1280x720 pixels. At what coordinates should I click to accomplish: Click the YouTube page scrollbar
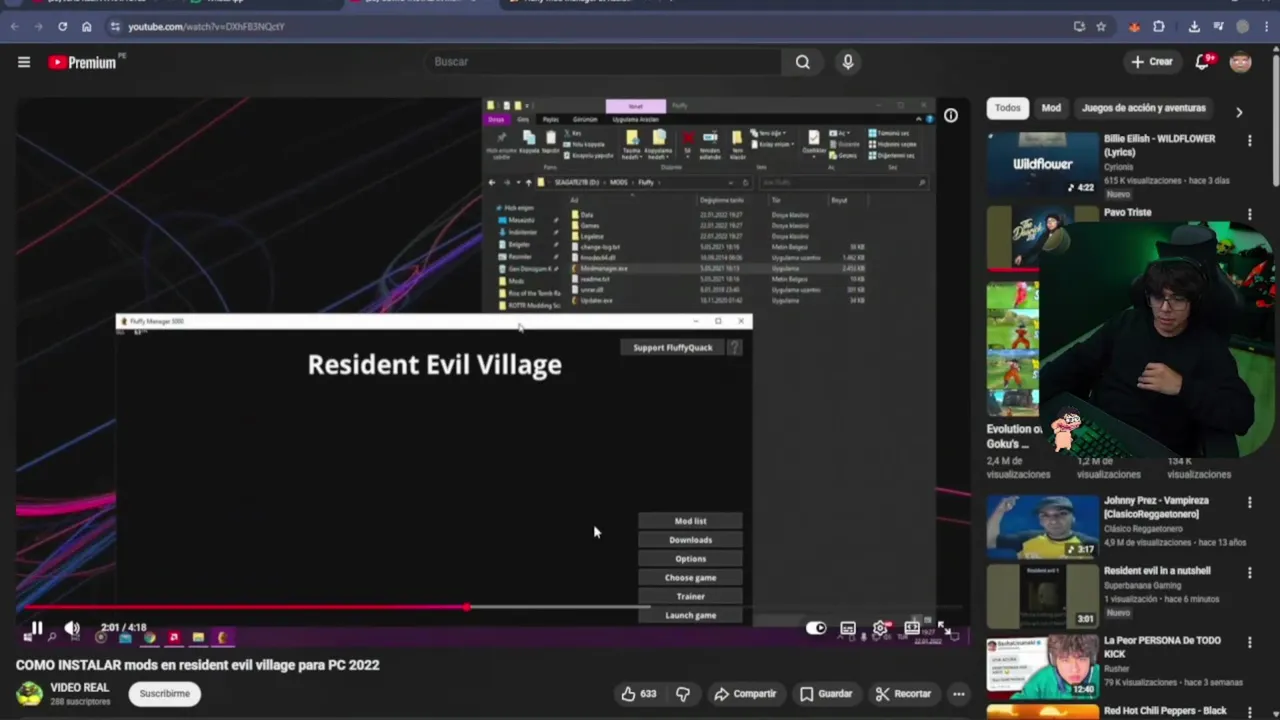(x=1275, y=120)
